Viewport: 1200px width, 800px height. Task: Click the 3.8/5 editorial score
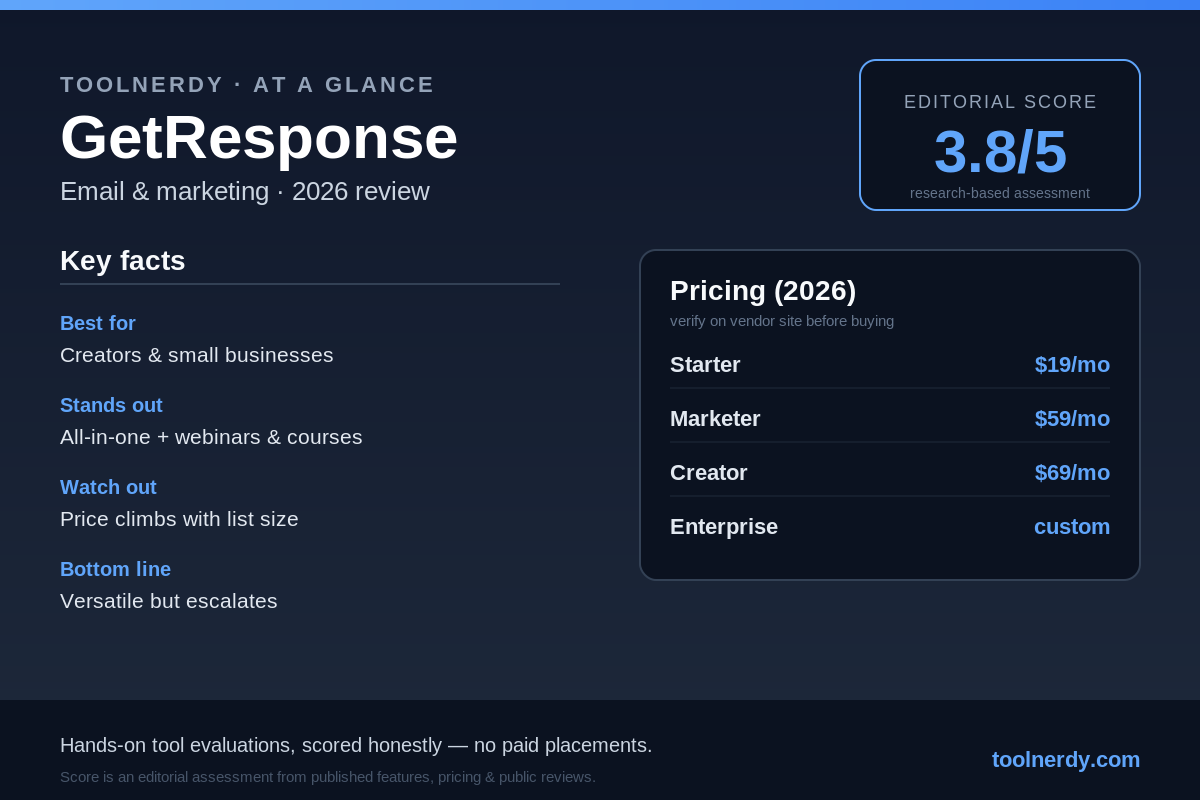(x=1000, y=151)
